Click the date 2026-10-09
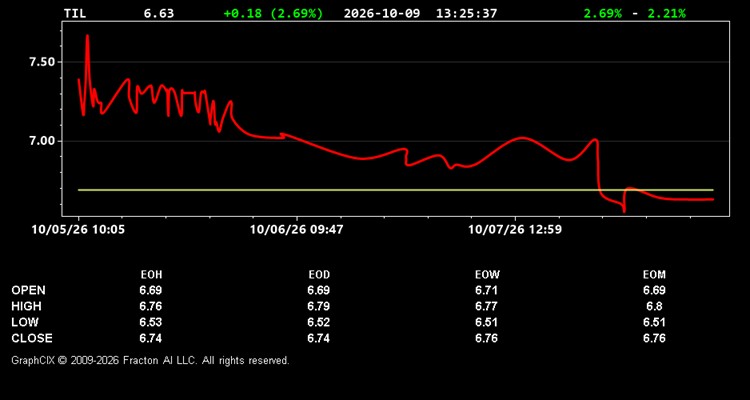750x400 pixels. click(x=382, y=13)
